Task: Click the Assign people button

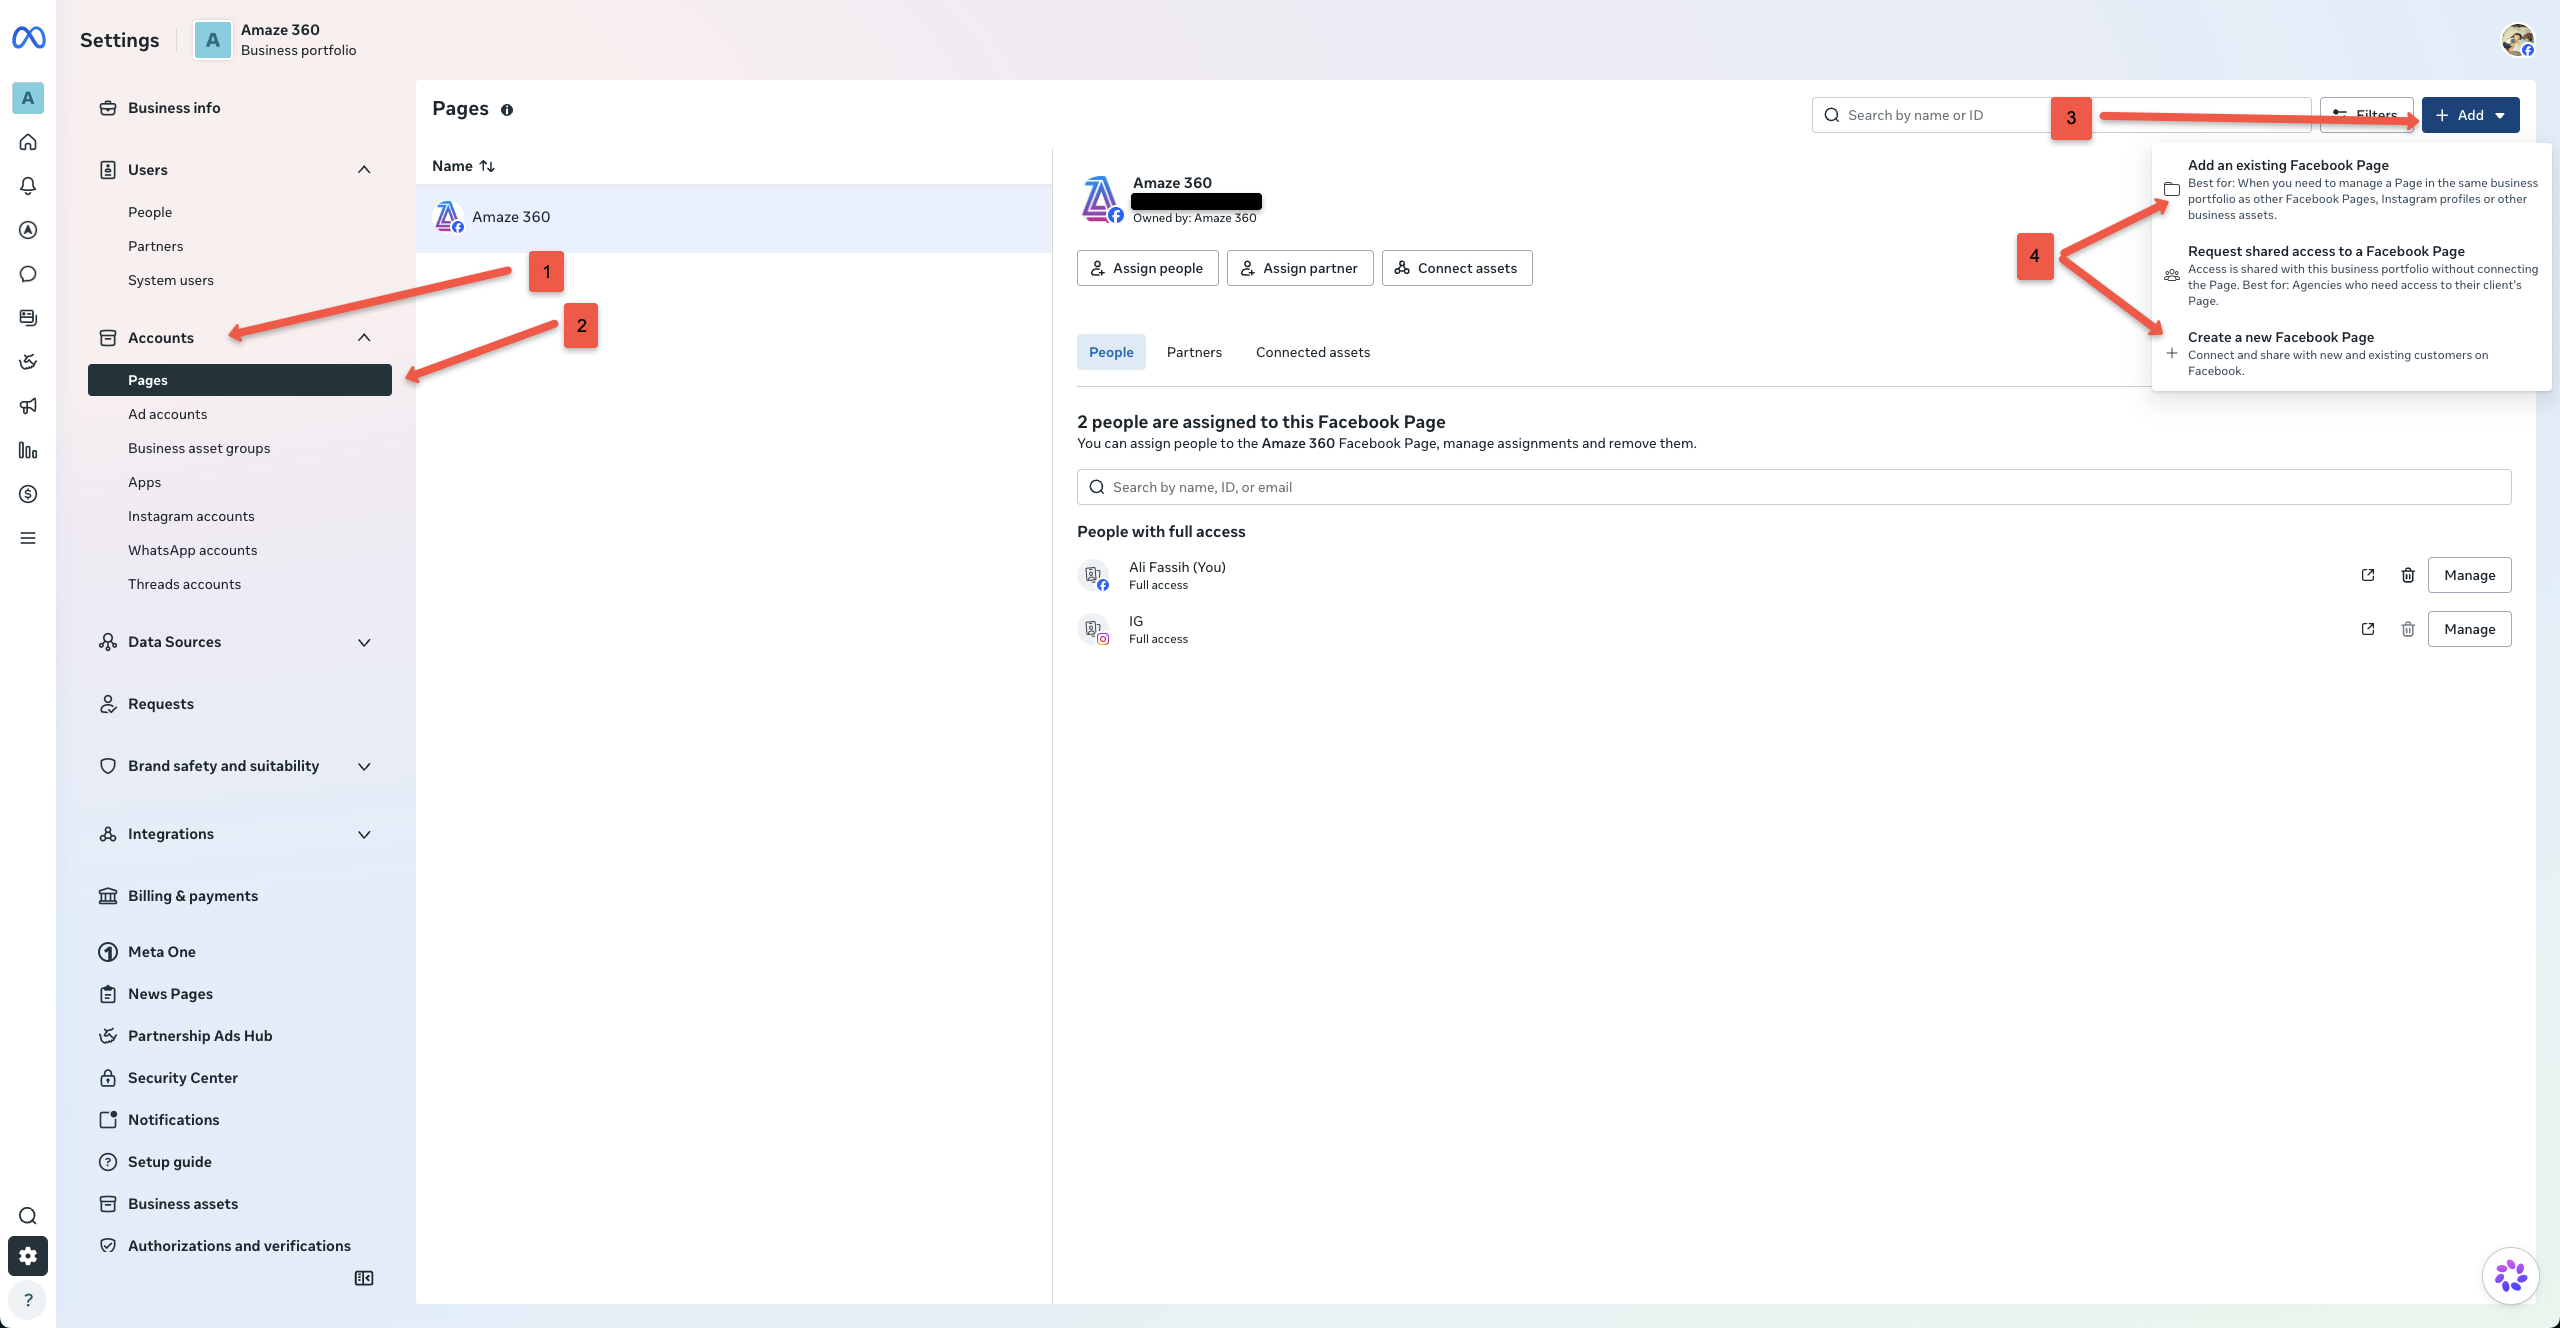Action: coord(1147,268)
